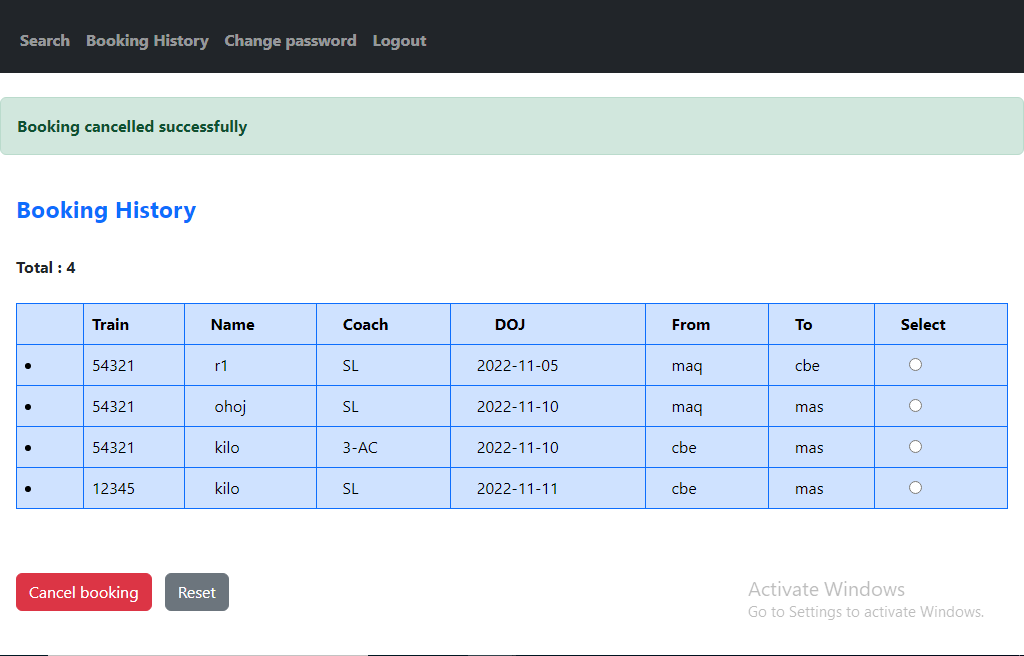Select radio for train 12345 booking

[915, 487]
